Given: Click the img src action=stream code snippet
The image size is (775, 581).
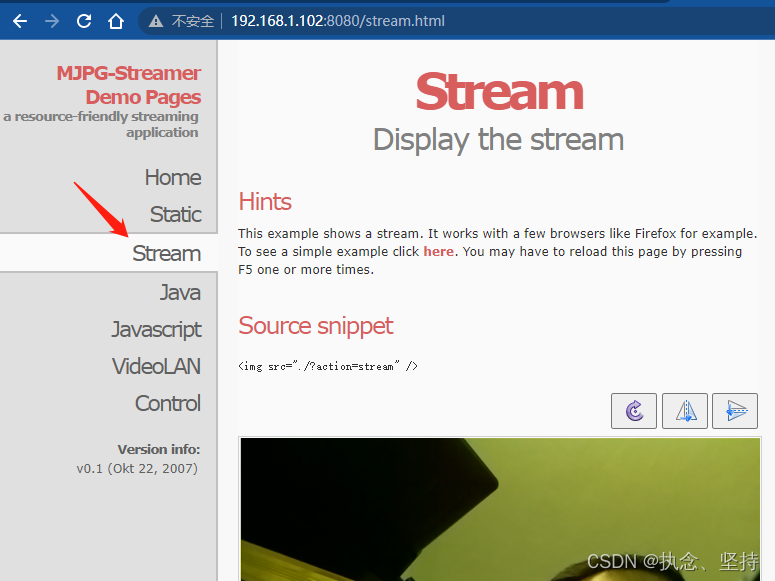Looking at the screenshot, I should coord(328,366).
